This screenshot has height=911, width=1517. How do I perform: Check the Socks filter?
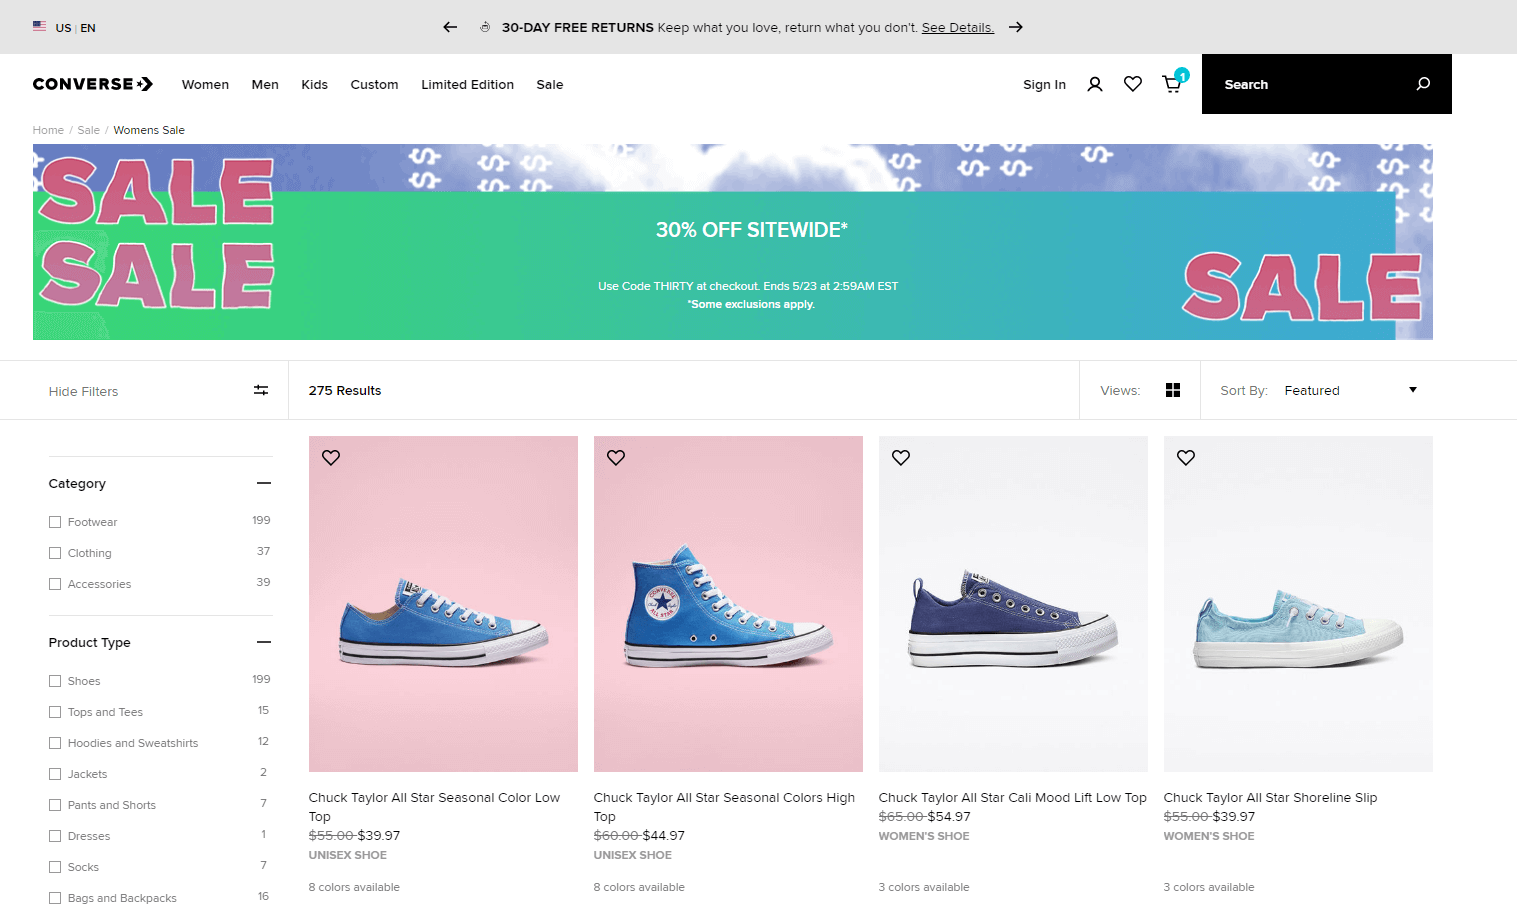55,867
